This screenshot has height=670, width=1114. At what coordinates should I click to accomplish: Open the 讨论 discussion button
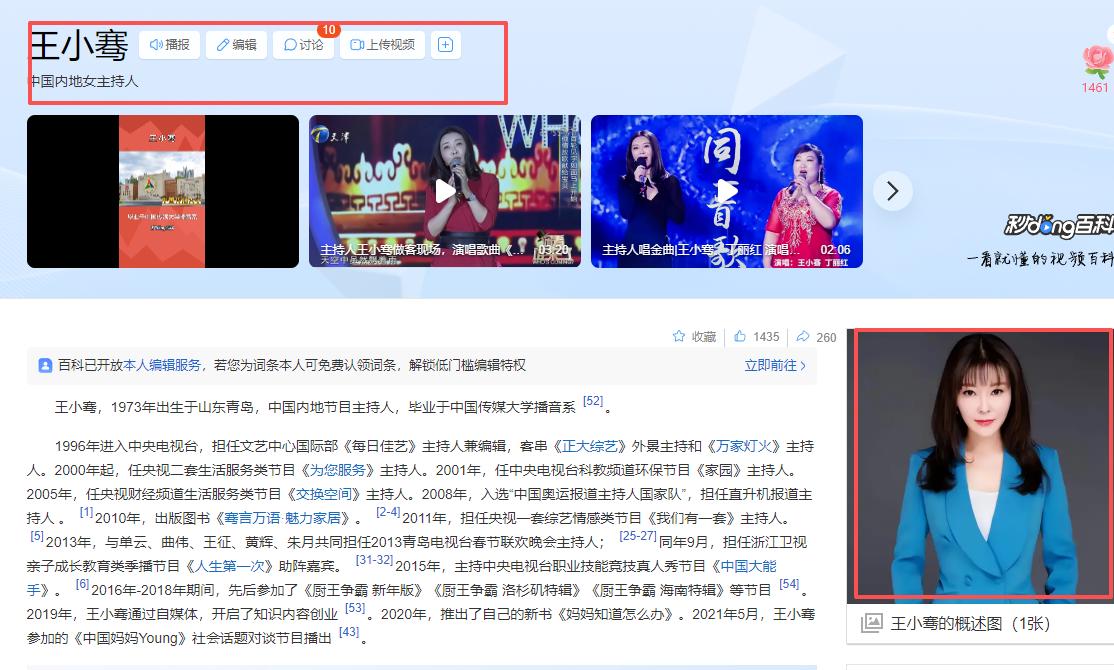304,45
